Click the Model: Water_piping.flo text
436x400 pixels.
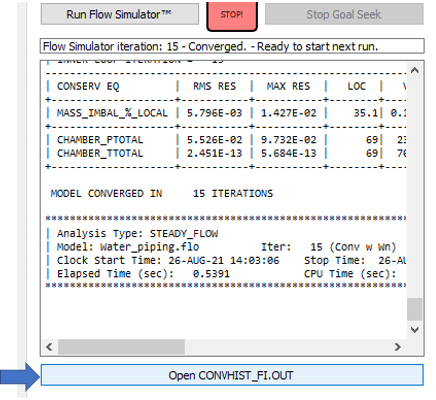click(128, 247)
